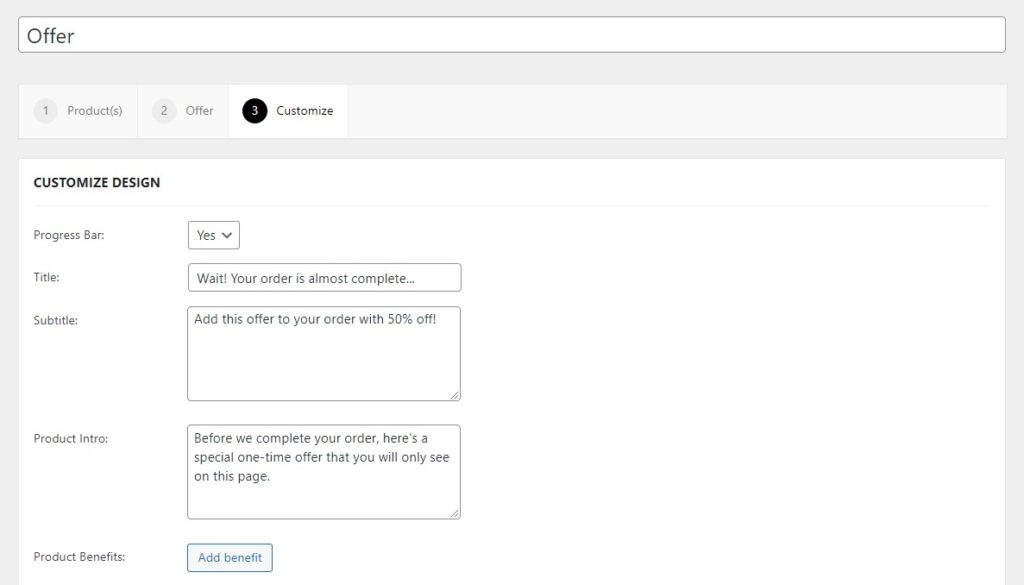Image resolution: width=1024 pixels, height=585 pixels.
Task: Click the resize grip on the Subtitle box
Action: tap(455, 398)
